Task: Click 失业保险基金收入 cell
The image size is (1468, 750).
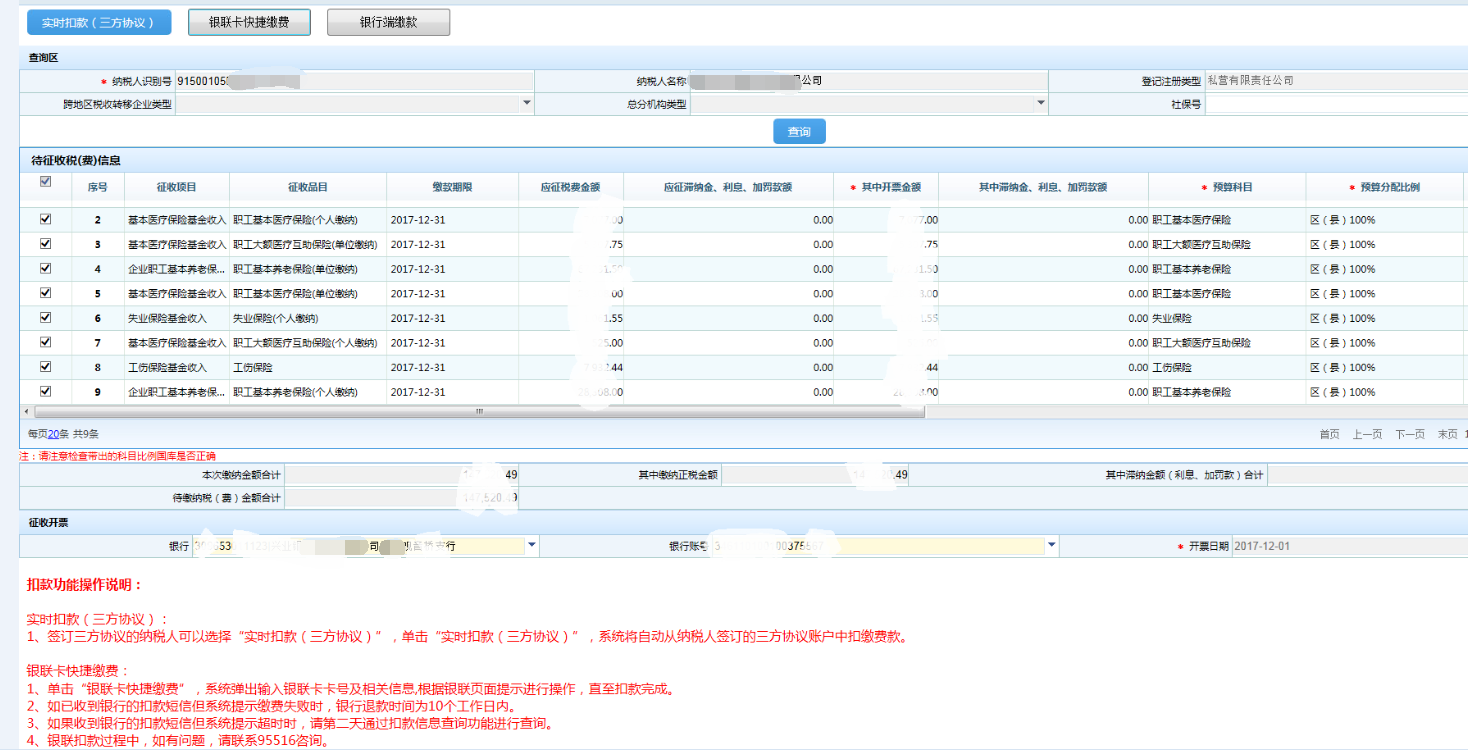Action: click(x=177, y=318)
